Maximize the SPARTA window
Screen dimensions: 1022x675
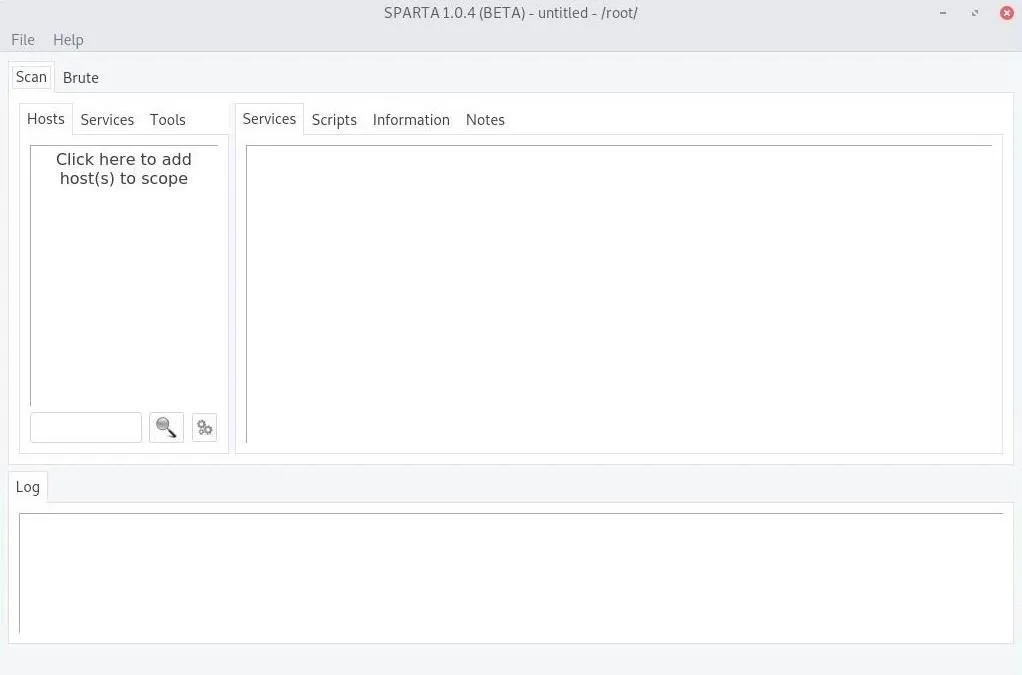pos(975,13)
